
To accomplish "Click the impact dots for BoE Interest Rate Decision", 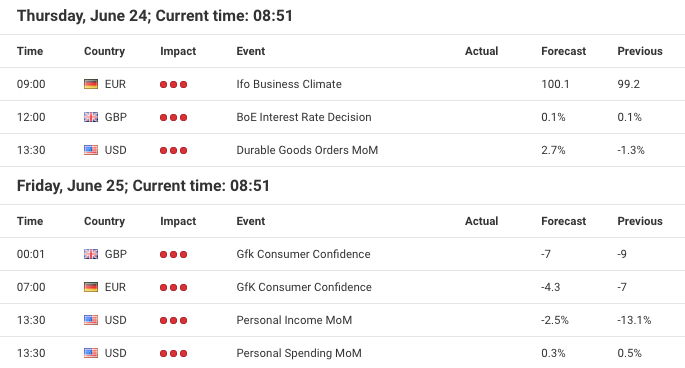I will [173, 118].
